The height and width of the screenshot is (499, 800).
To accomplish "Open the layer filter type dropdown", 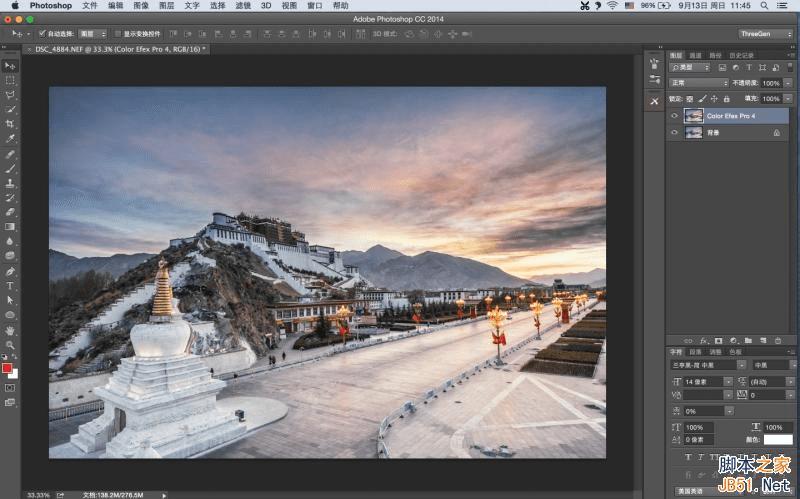I will click(x=690, y=67).
